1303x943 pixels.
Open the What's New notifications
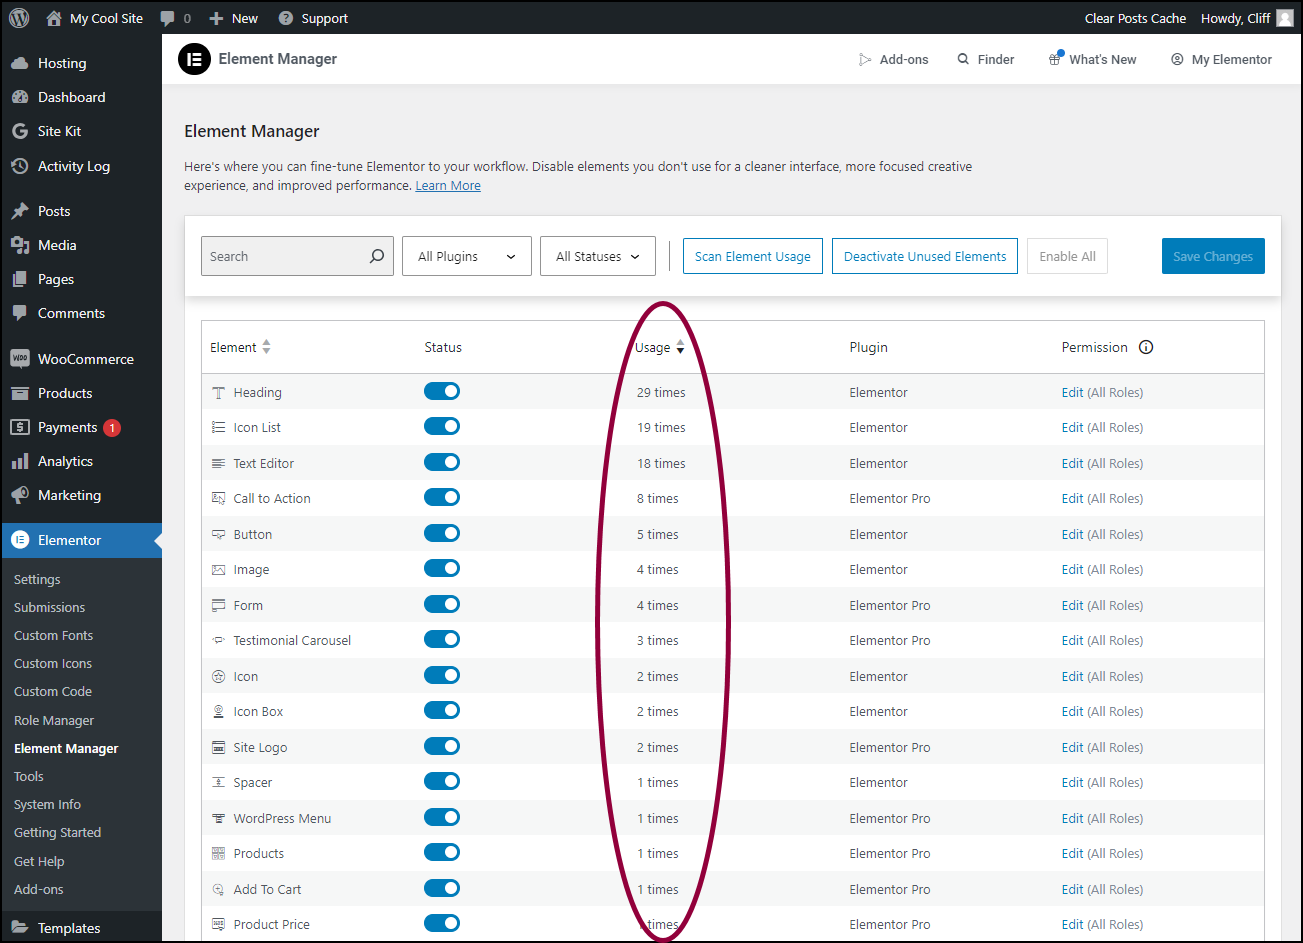coord(1092,59)
